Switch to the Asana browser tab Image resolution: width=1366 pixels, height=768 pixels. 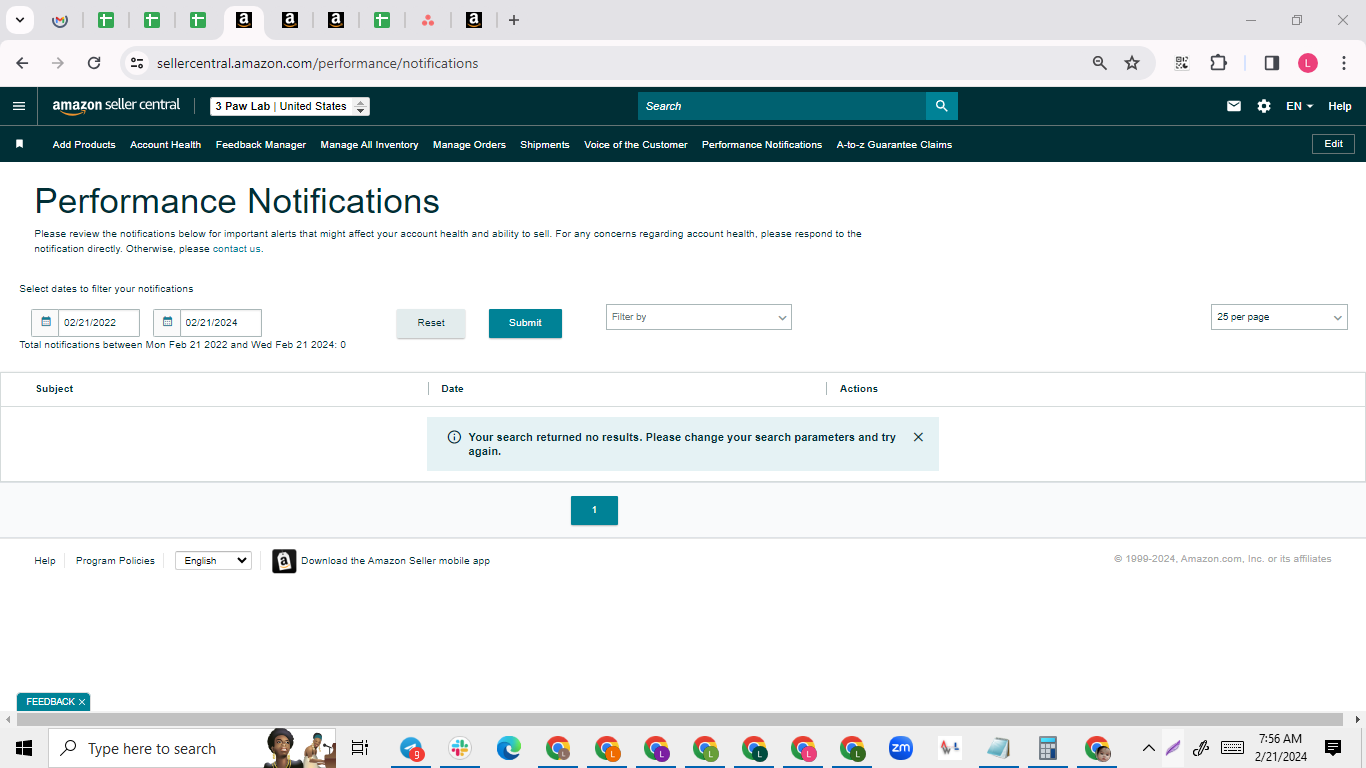point(428,20)
